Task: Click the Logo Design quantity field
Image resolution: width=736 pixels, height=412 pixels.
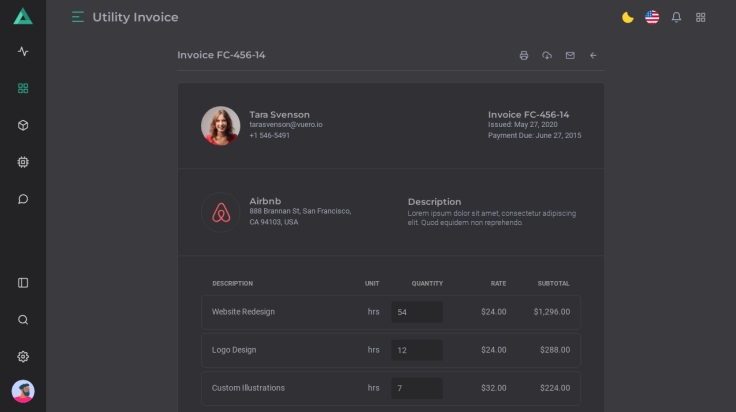Action: [416, 350]
